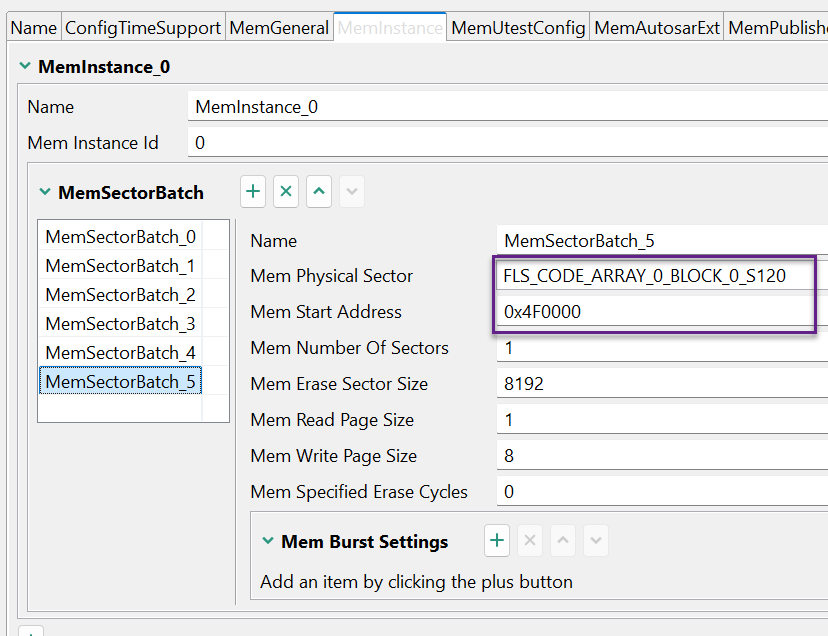828x636 pixels.
Task: Click the Mem Start Address label
Action: (x=326, y=312)
